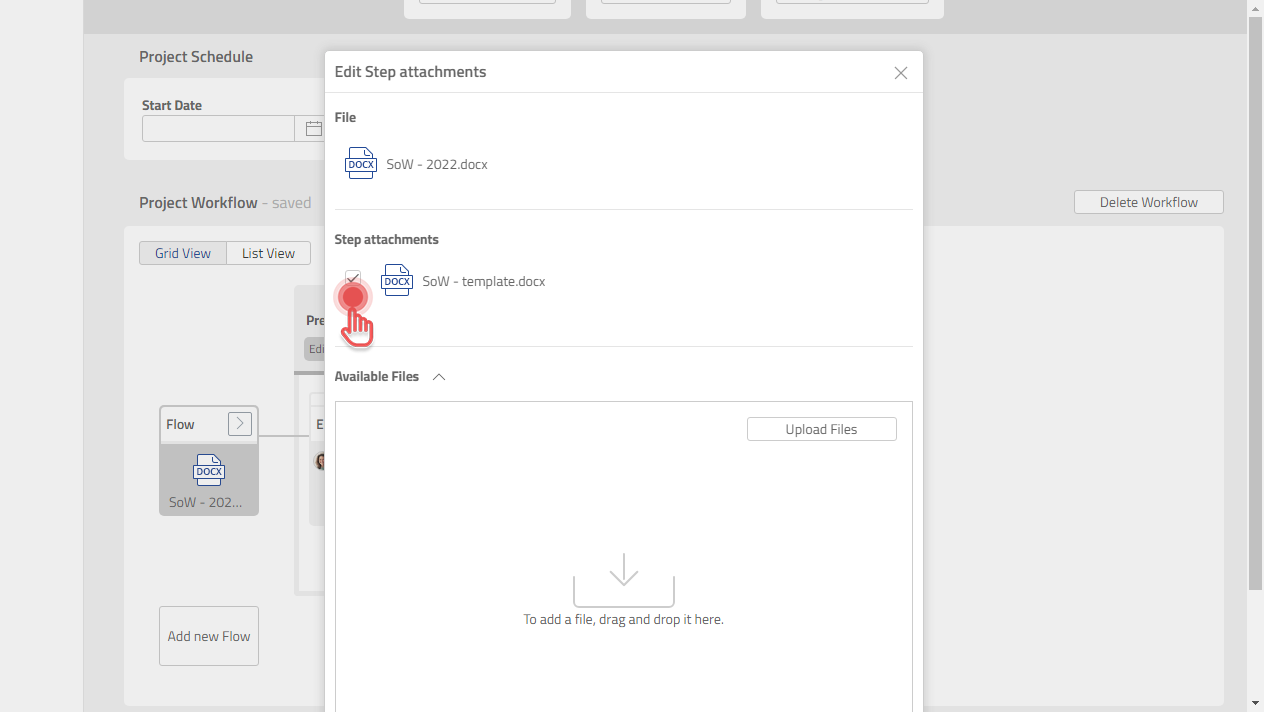Click the Upload Files button
Screen dimensions: 1264x712
pyautogui.click(x=821, y=429)
